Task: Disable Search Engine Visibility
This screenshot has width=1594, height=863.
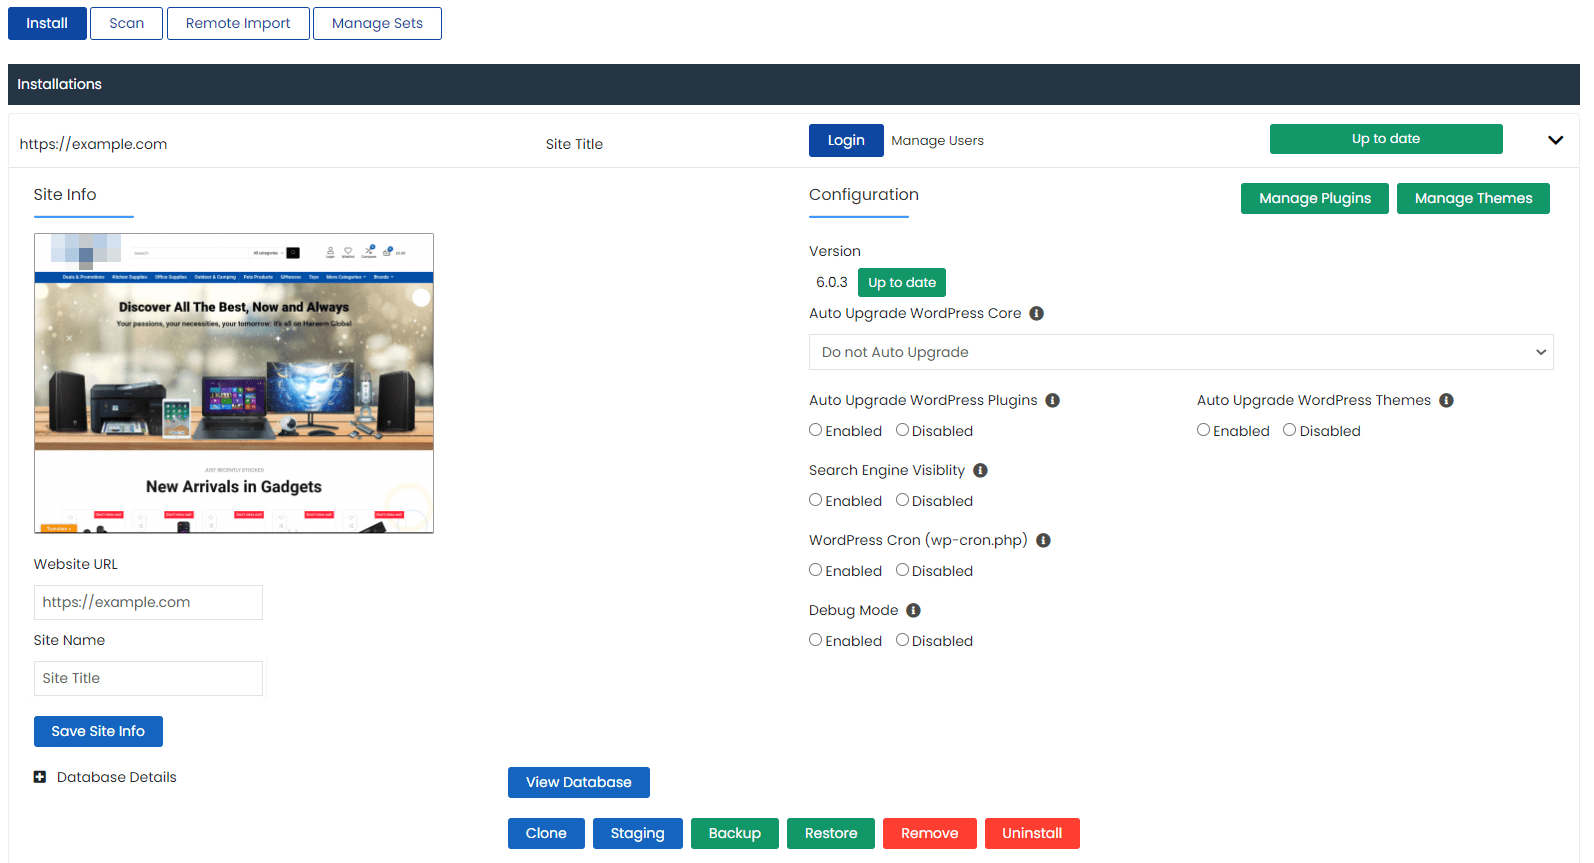Action: click(x=903, y=500)
